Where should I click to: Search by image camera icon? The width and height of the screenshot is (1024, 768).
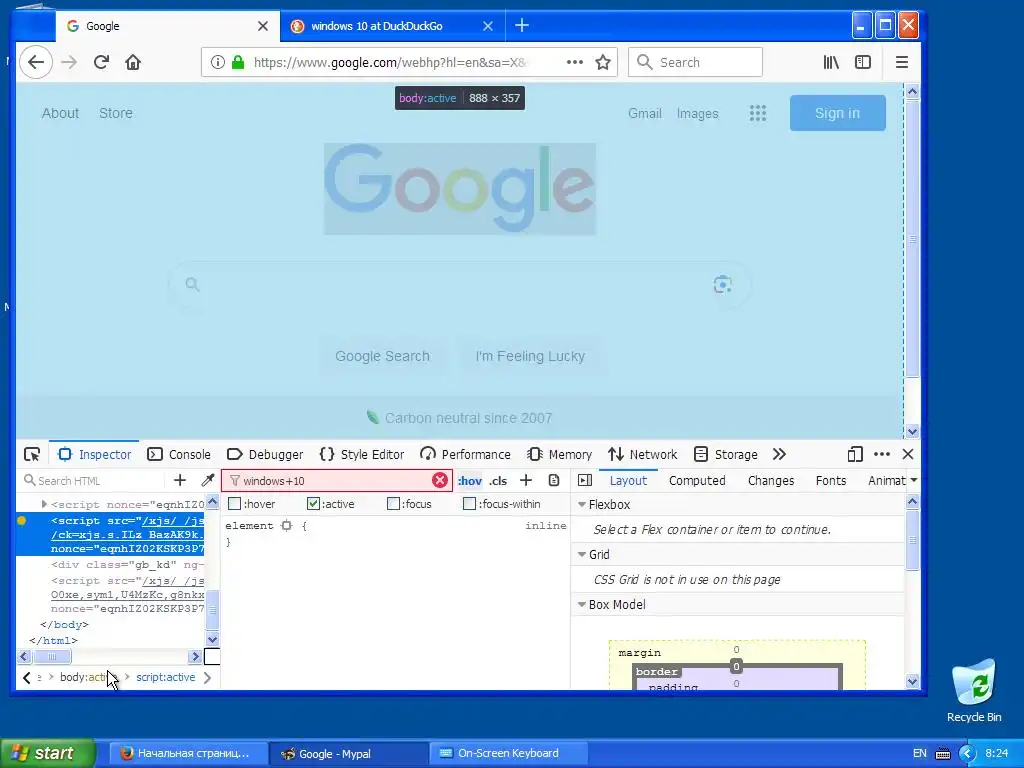coord(722,285)
